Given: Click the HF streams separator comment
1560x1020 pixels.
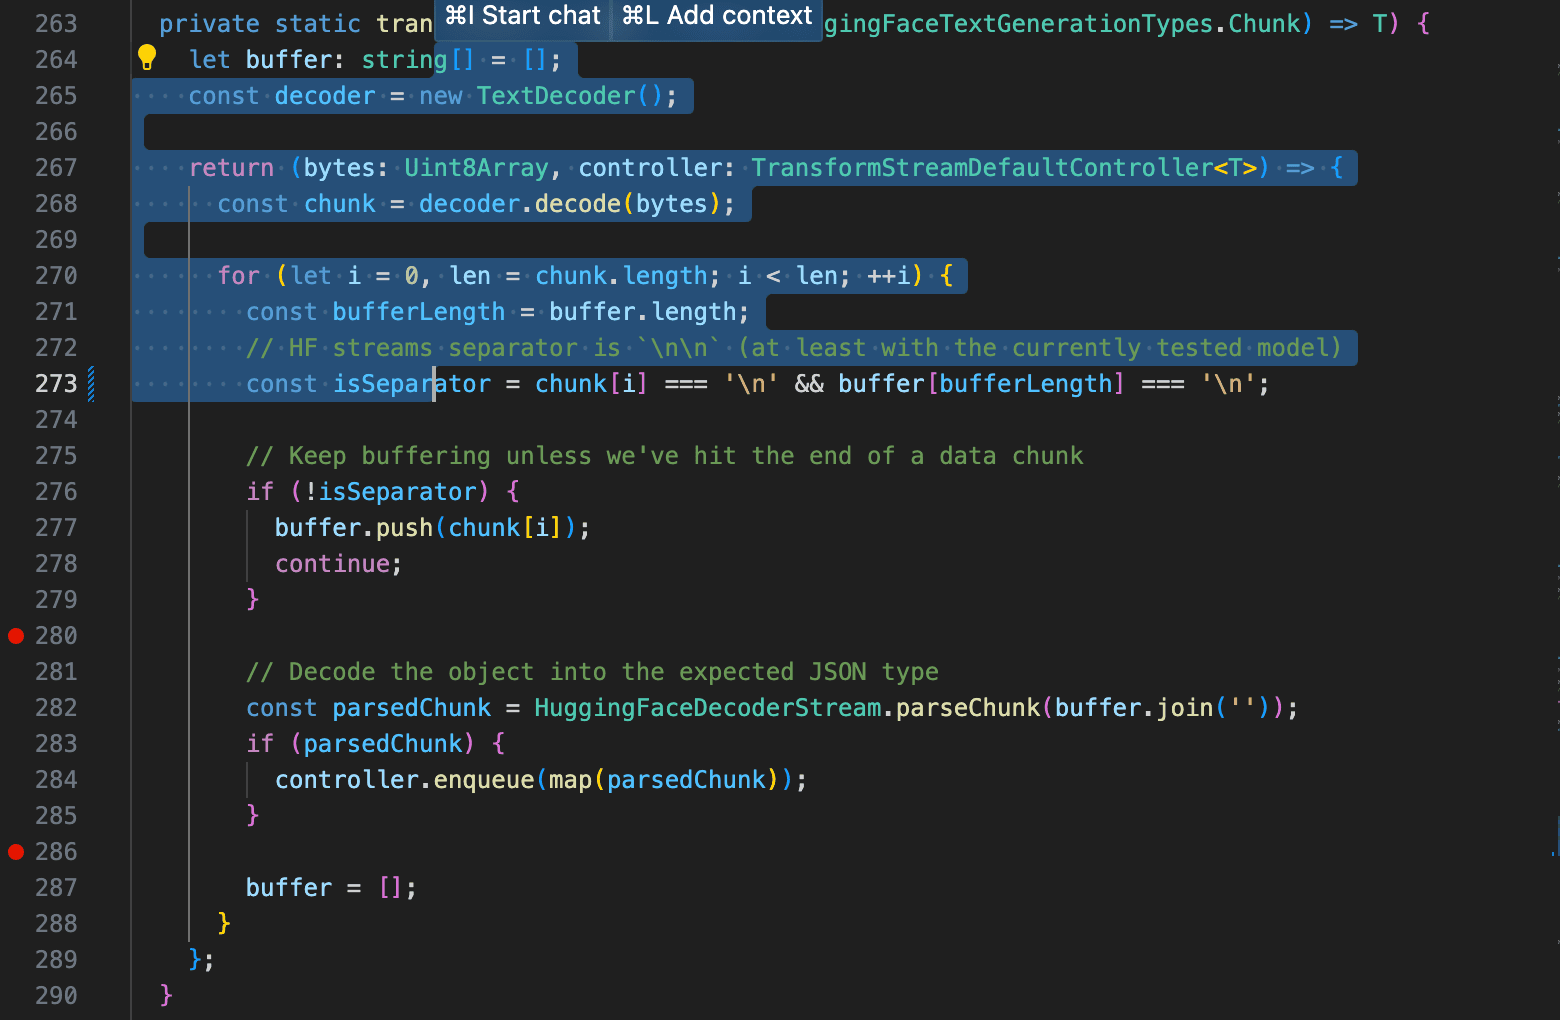Looking at the screenshot, I should tap(794, 348).
